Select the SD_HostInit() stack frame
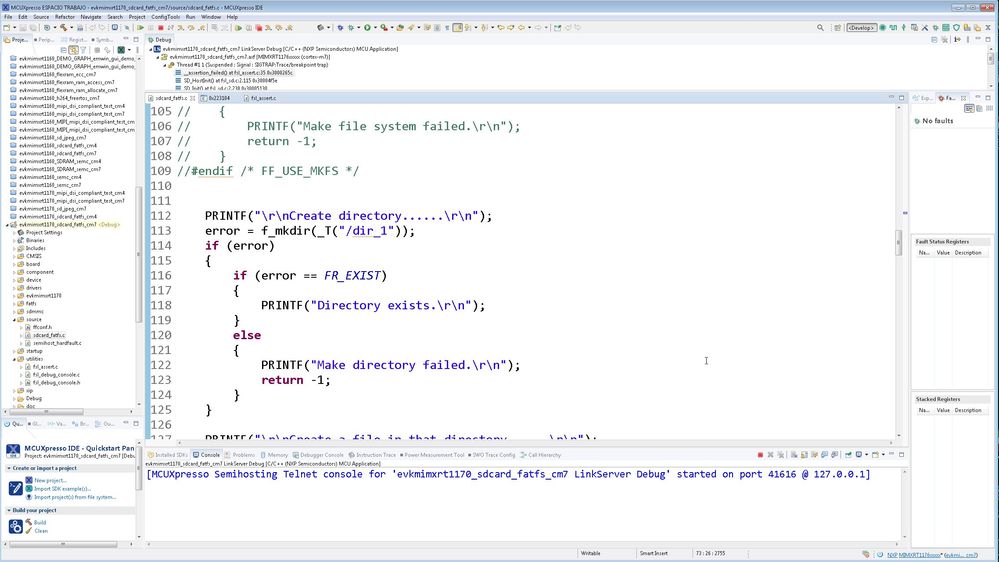 (230, 81)
